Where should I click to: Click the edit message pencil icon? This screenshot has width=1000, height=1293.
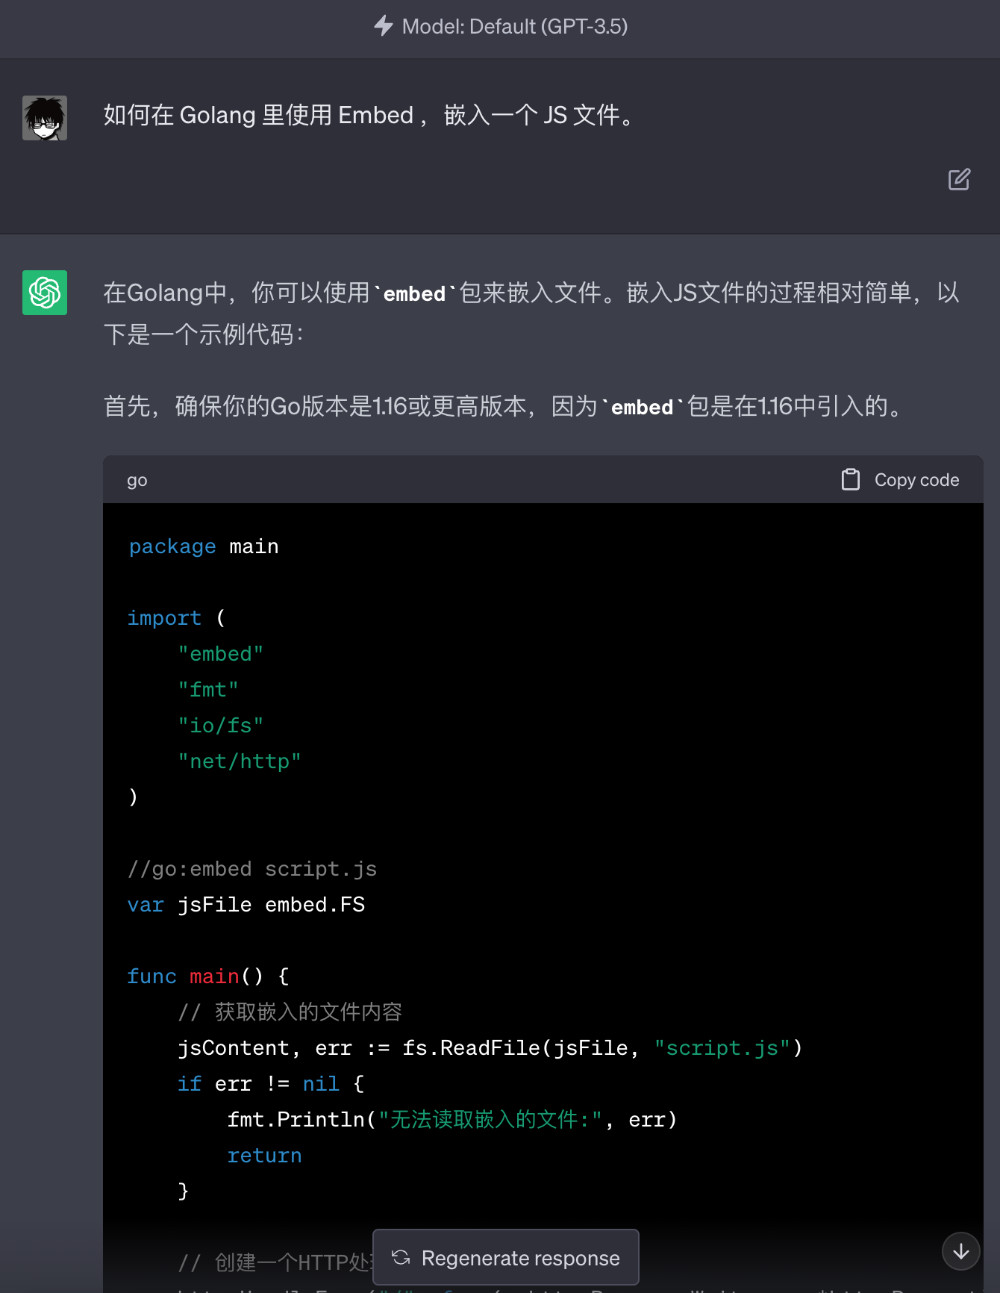959,179
